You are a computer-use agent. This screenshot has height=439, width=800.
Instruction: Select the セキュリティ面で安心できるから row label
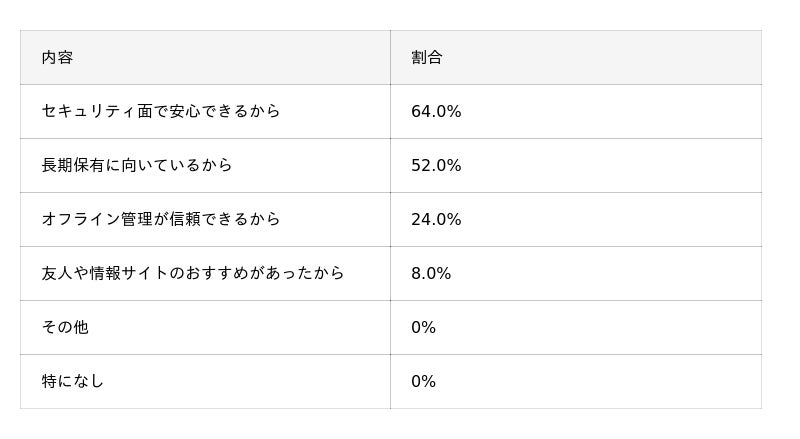coord(161,112)
